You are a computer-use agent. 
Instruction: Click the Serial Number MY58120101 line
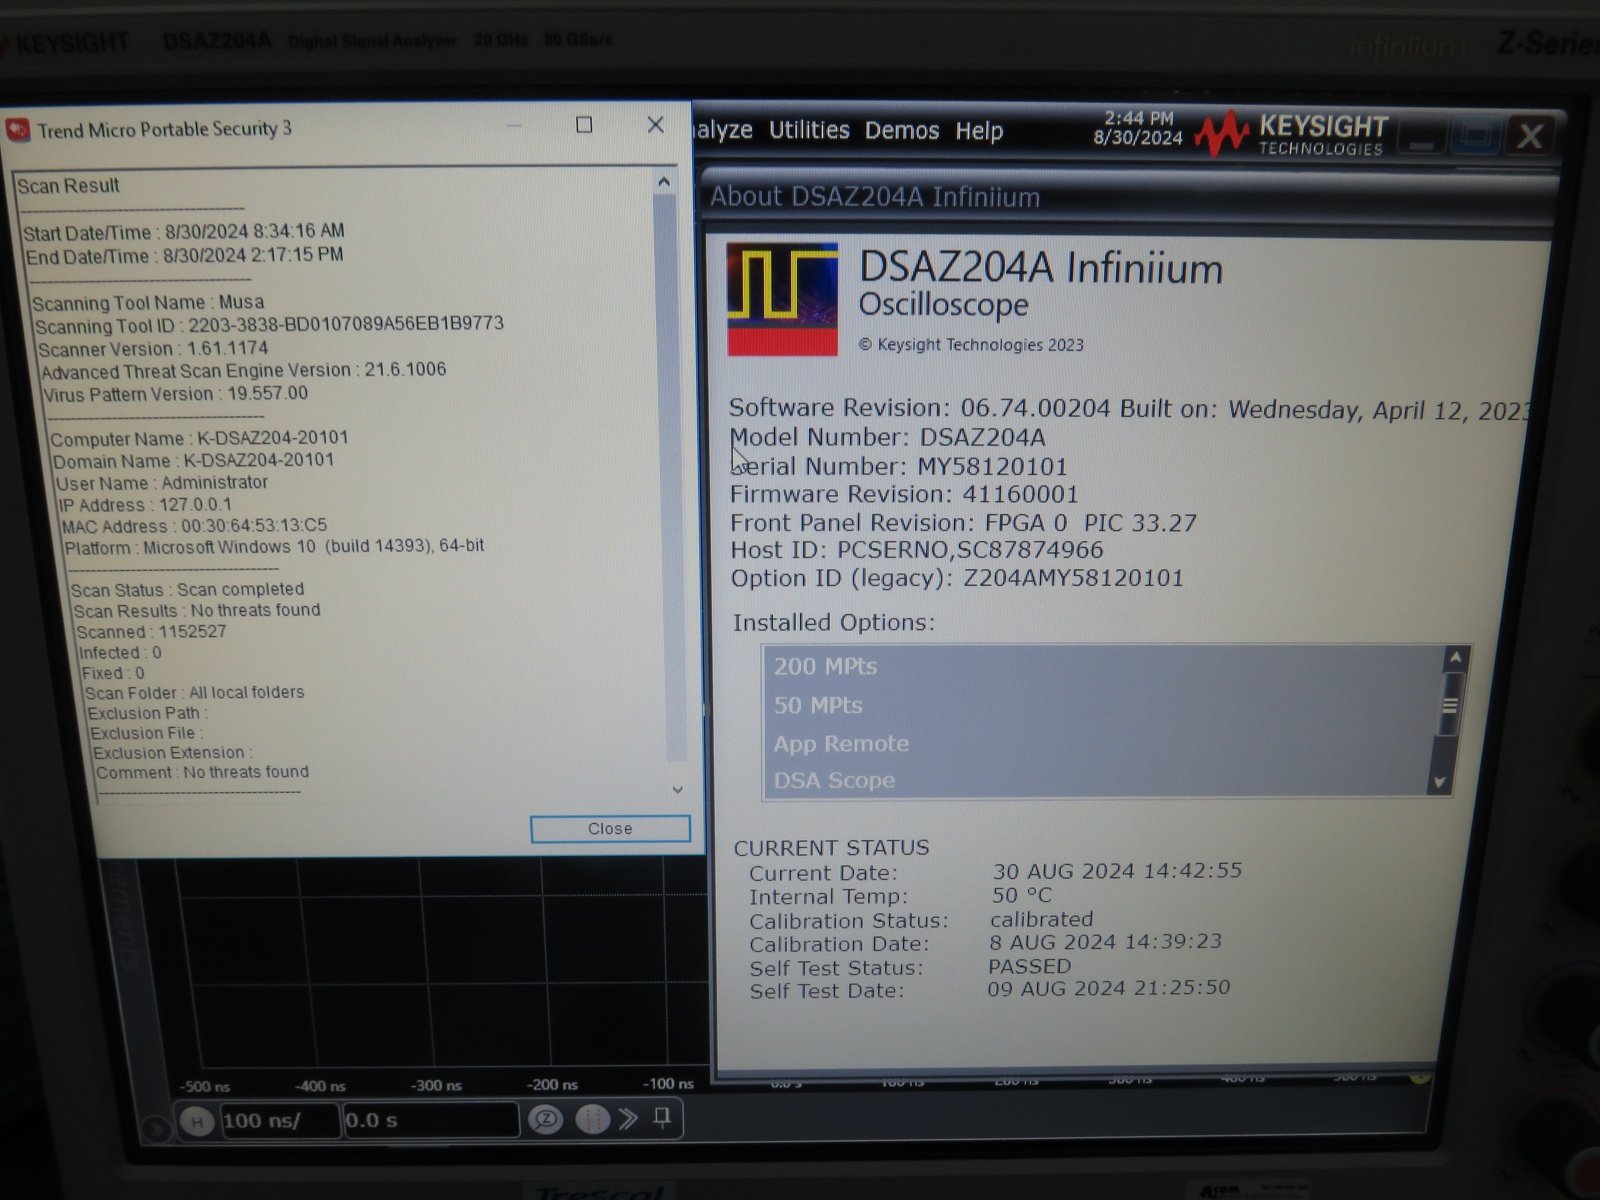[898, 466]
